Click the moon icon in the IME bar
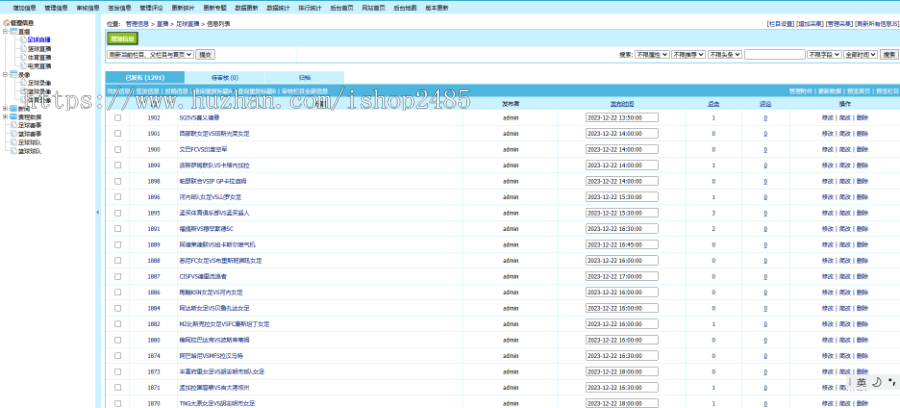The height and width of the screenshot is (408, 900). [x=876, y=382]
